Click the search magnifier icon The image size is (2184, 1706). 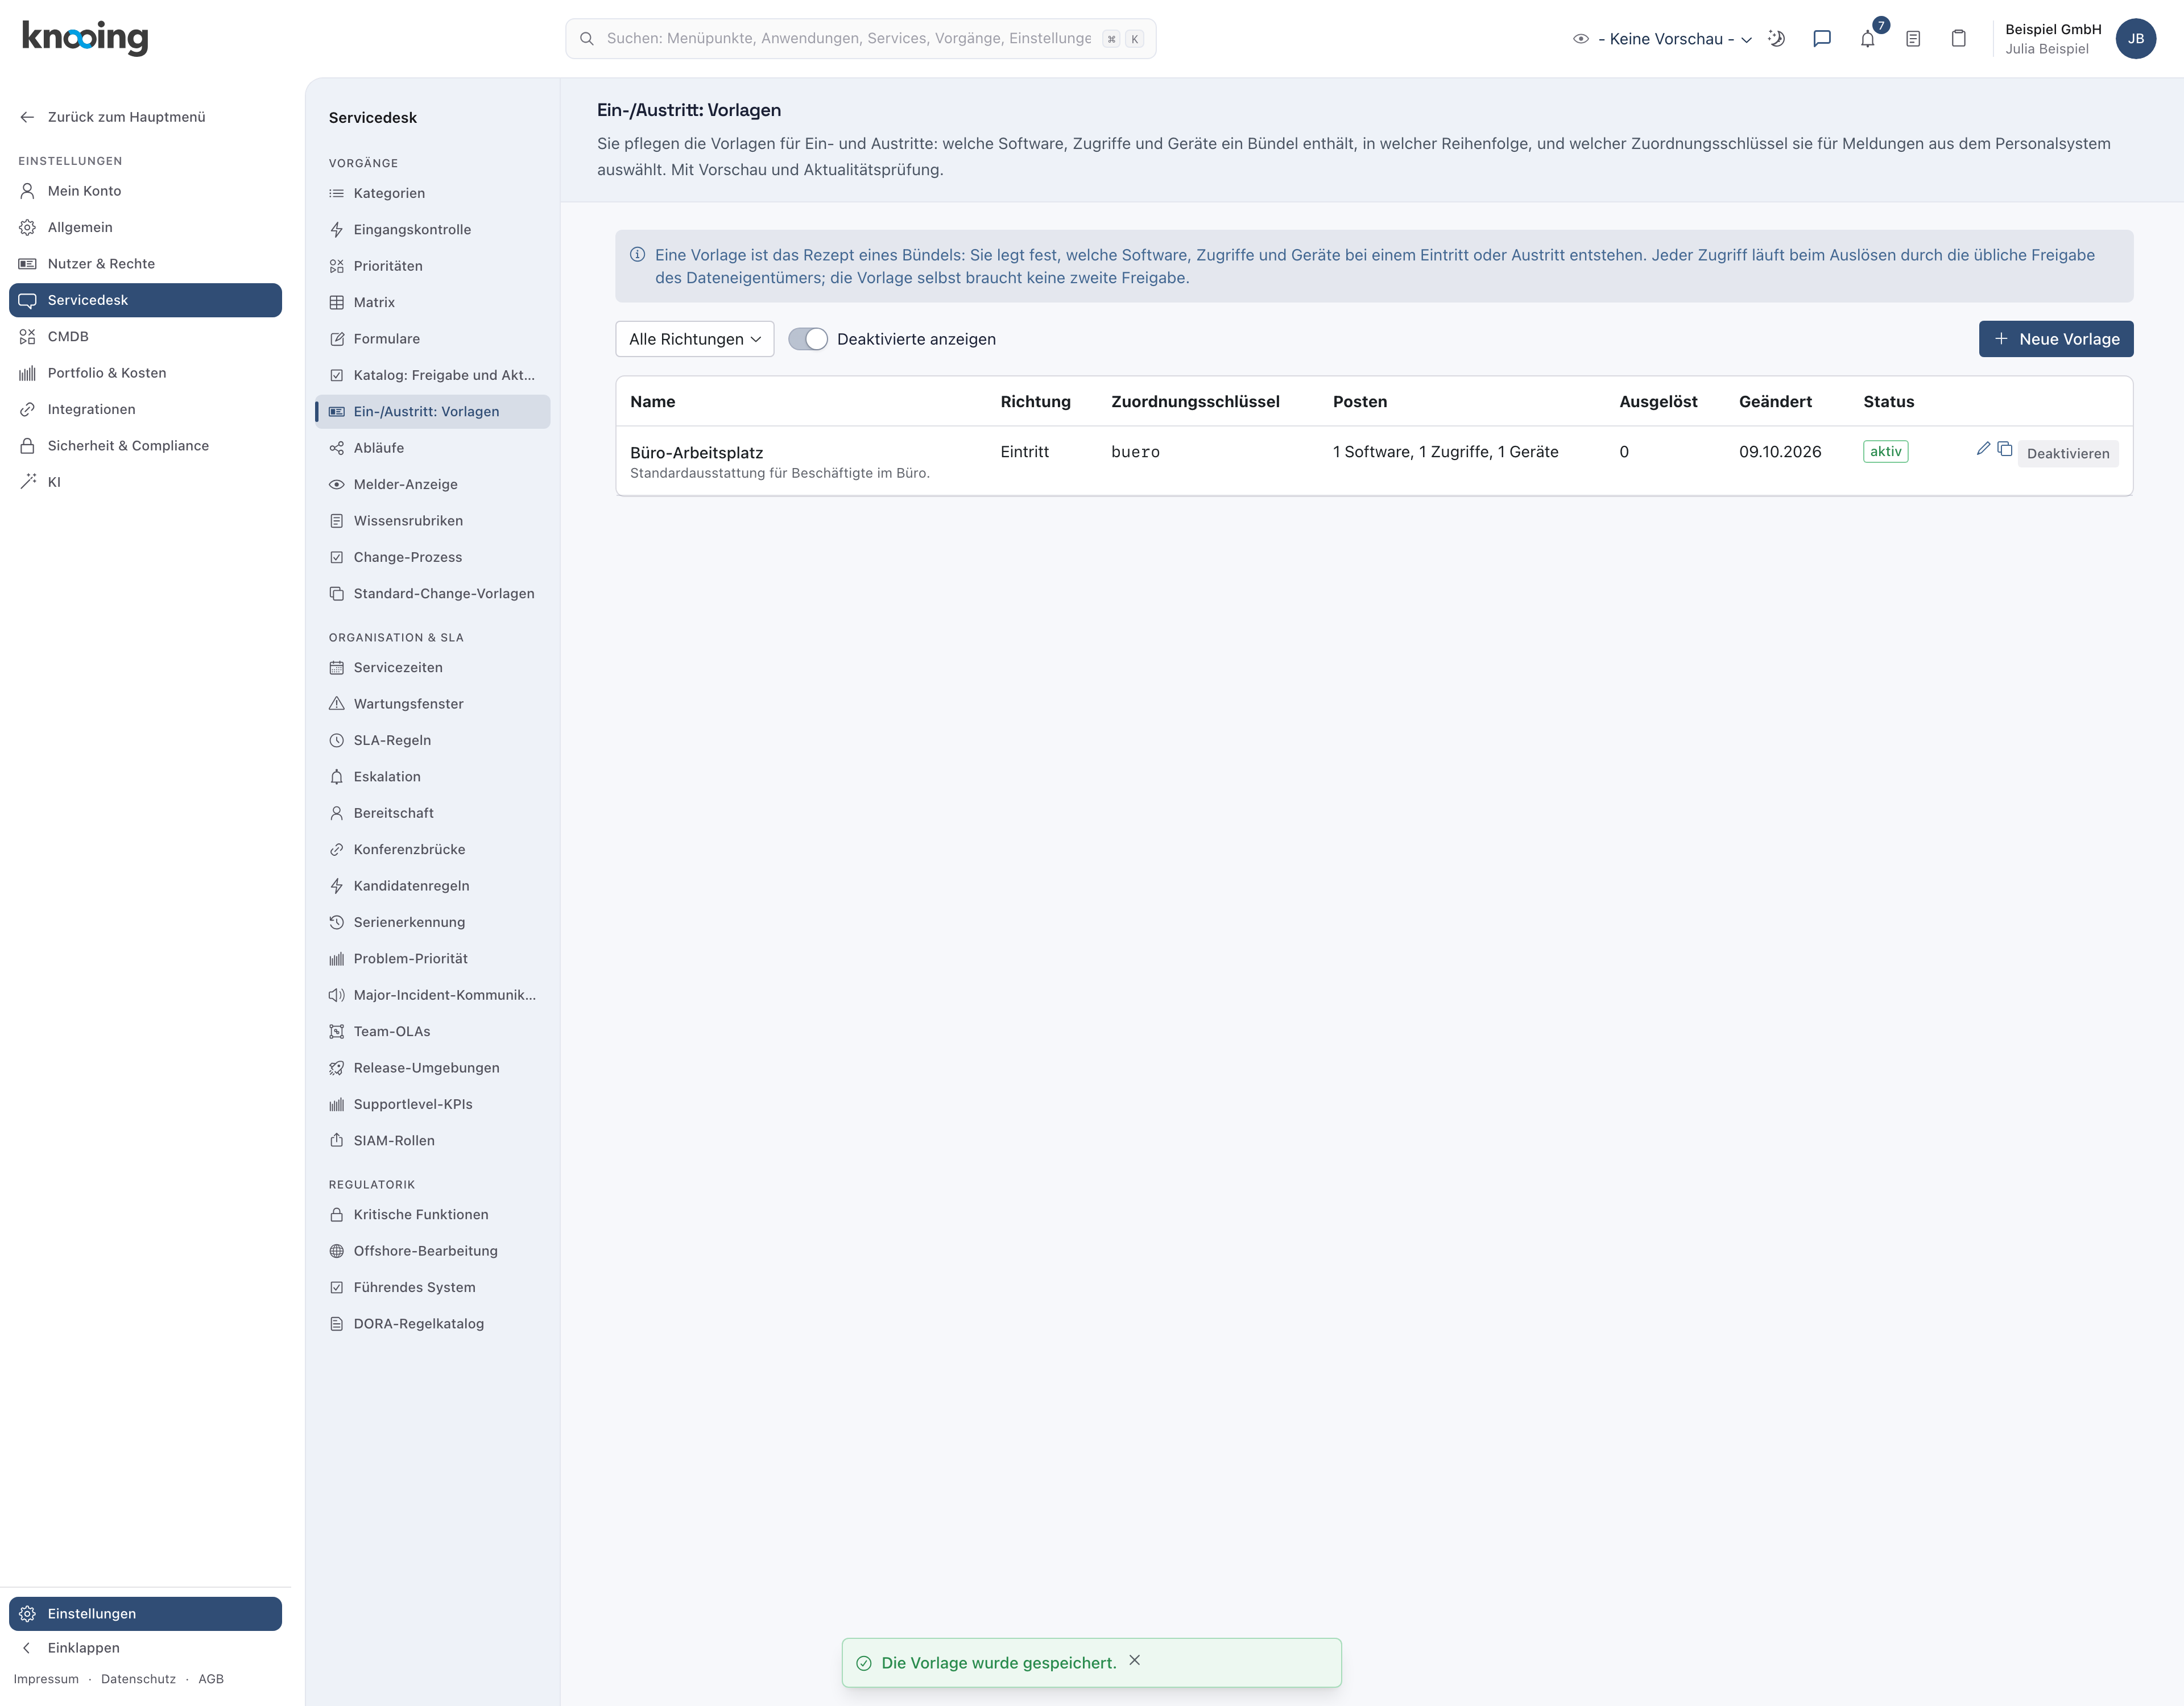tap(587, 39)
